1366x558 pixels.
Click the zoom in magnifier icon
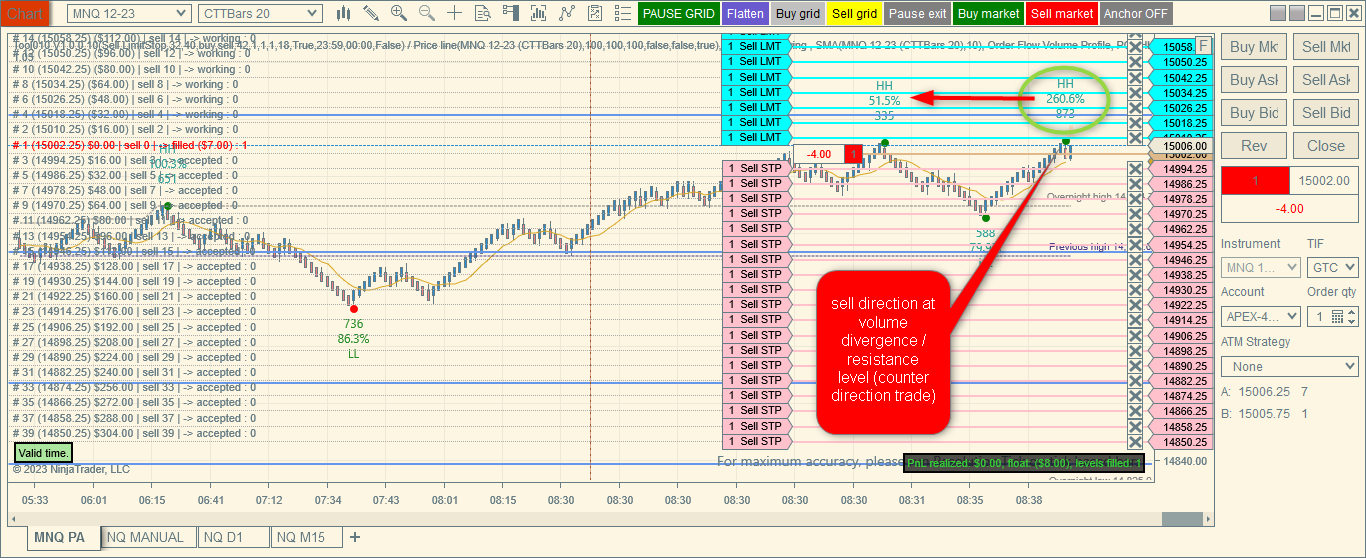pos(399,13)
